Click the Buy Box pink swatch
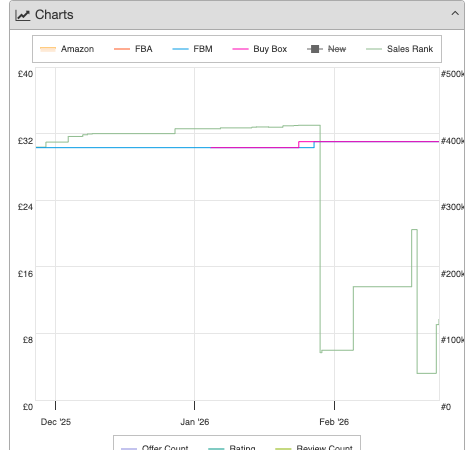The image size is (474, 450). pyautogui.click(x=240, y=49)
